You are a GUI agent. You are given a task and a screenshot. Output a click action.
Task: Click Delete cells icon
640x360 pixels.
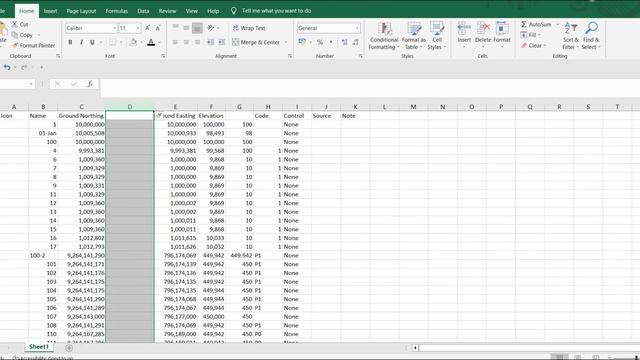[483, 29]
